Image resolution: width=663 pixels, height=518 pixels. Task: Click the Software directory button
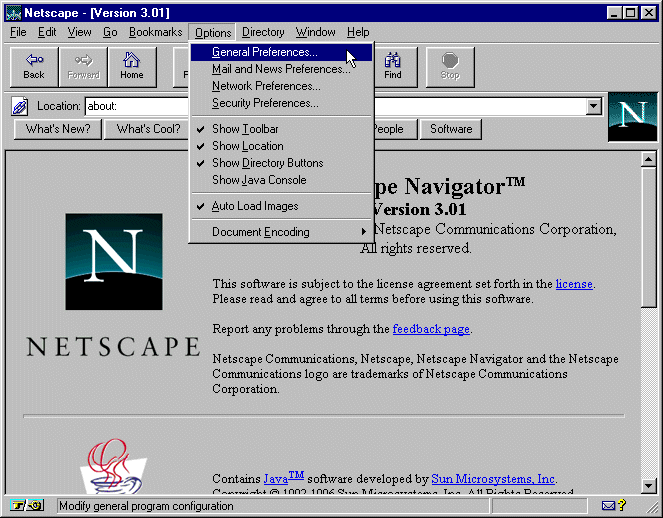click(x=451, y=129)
